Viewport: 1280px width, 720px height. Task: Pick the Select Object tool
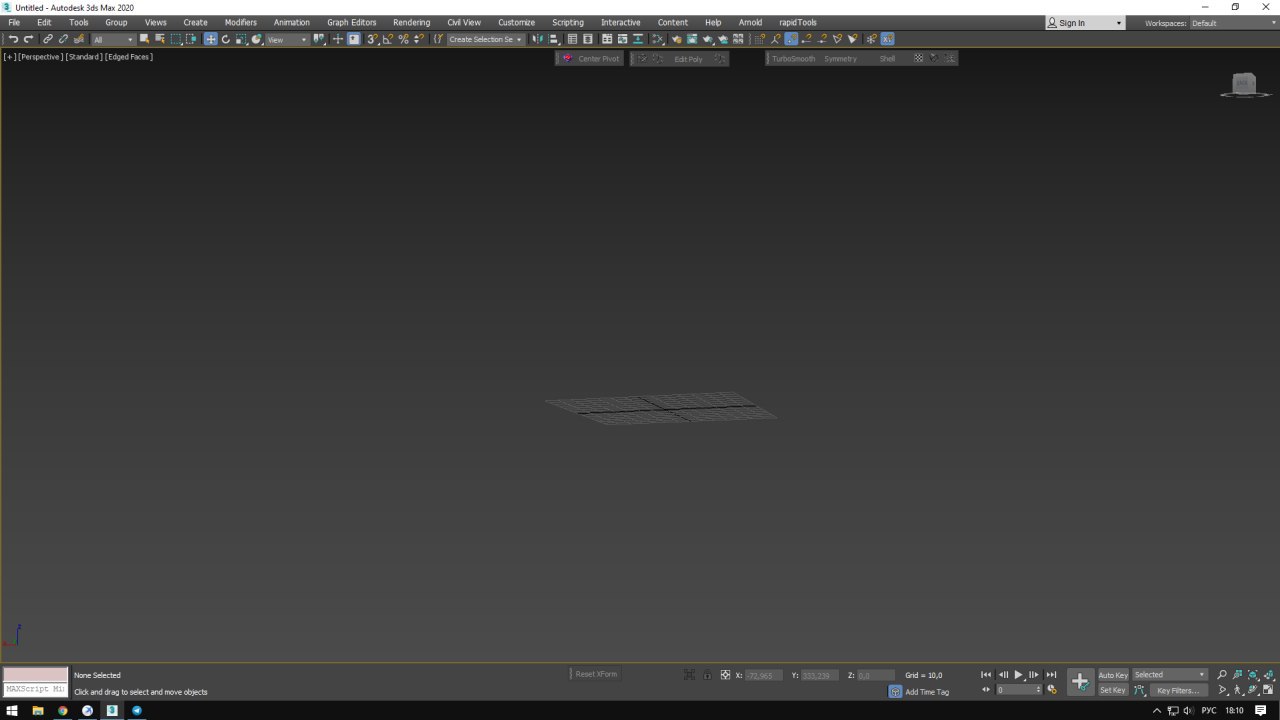[x=144, y=39]
